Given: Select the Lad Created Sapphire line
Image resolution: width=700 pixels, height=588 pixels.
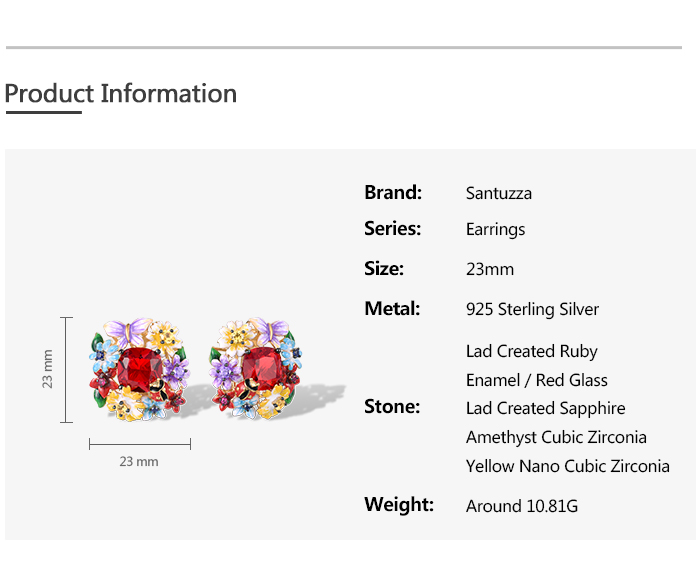Looking at the screenshot, I should pyautogui.click(x=545, y=408).
